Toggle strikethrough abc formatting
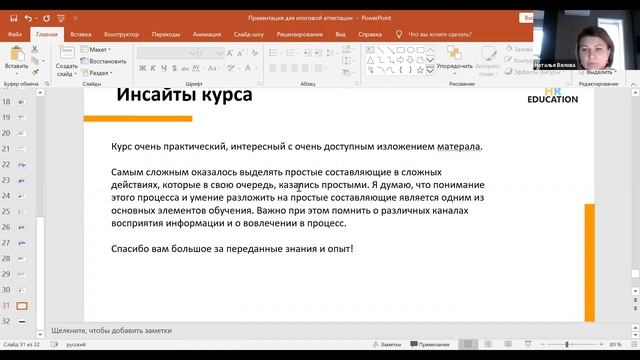The width and height of the screenshot is (640, 360). [185, 68]
